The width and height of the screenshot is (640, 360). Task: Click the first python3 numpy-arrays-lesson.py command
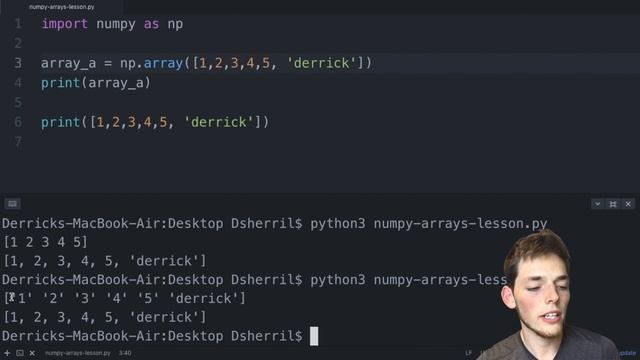(x=429, y=224)
